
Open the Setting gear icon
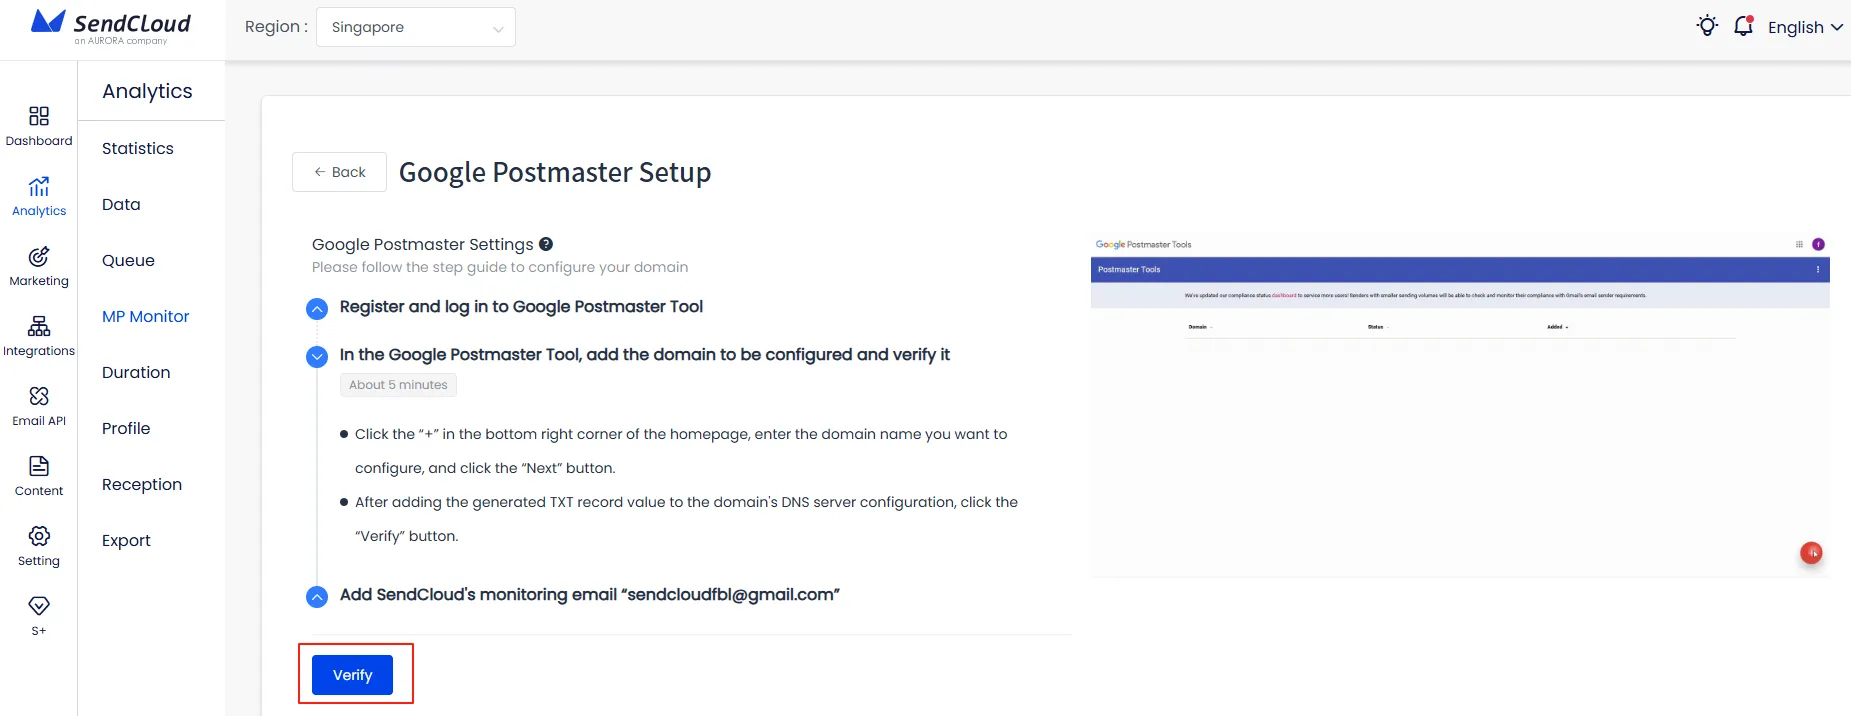pos(39,536)
